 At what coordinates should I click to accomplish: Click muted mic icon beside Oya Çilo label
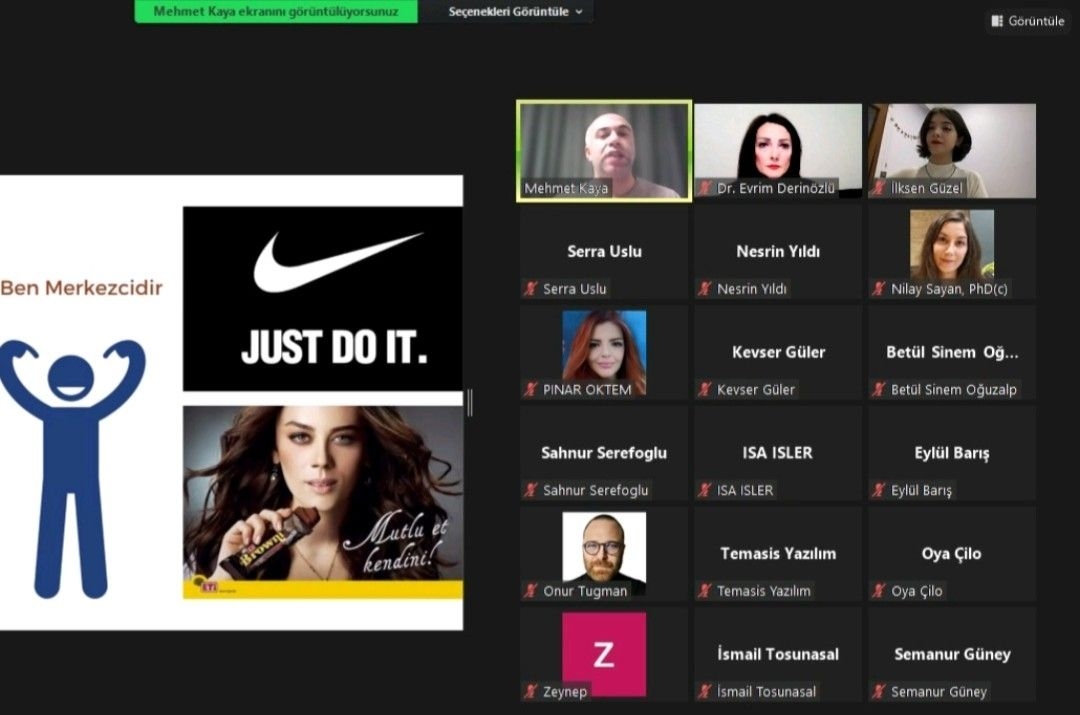coord(878,590)
